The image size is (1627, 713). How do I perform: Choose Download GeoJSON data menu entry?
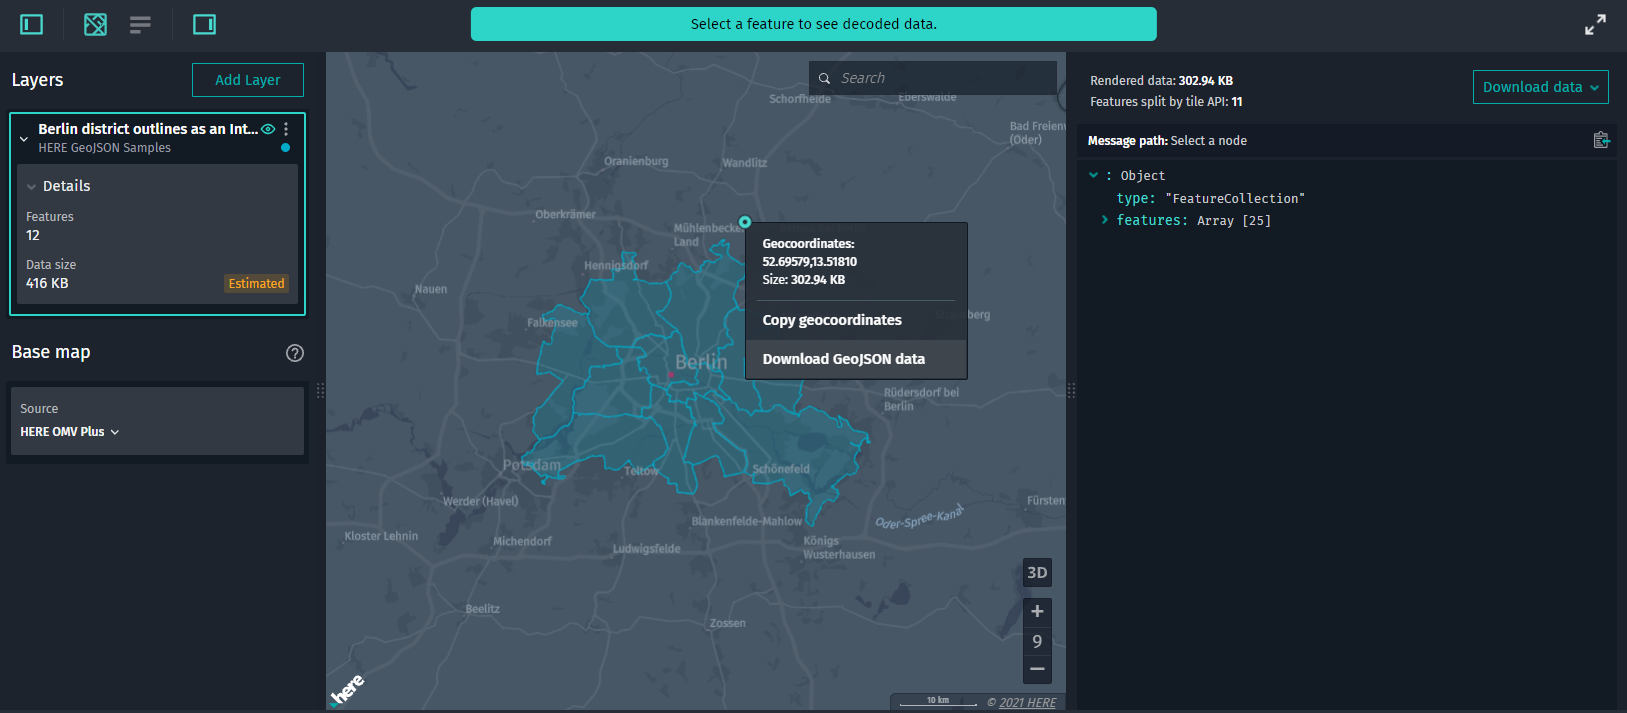pyautogui.click(x=843, y=359)
